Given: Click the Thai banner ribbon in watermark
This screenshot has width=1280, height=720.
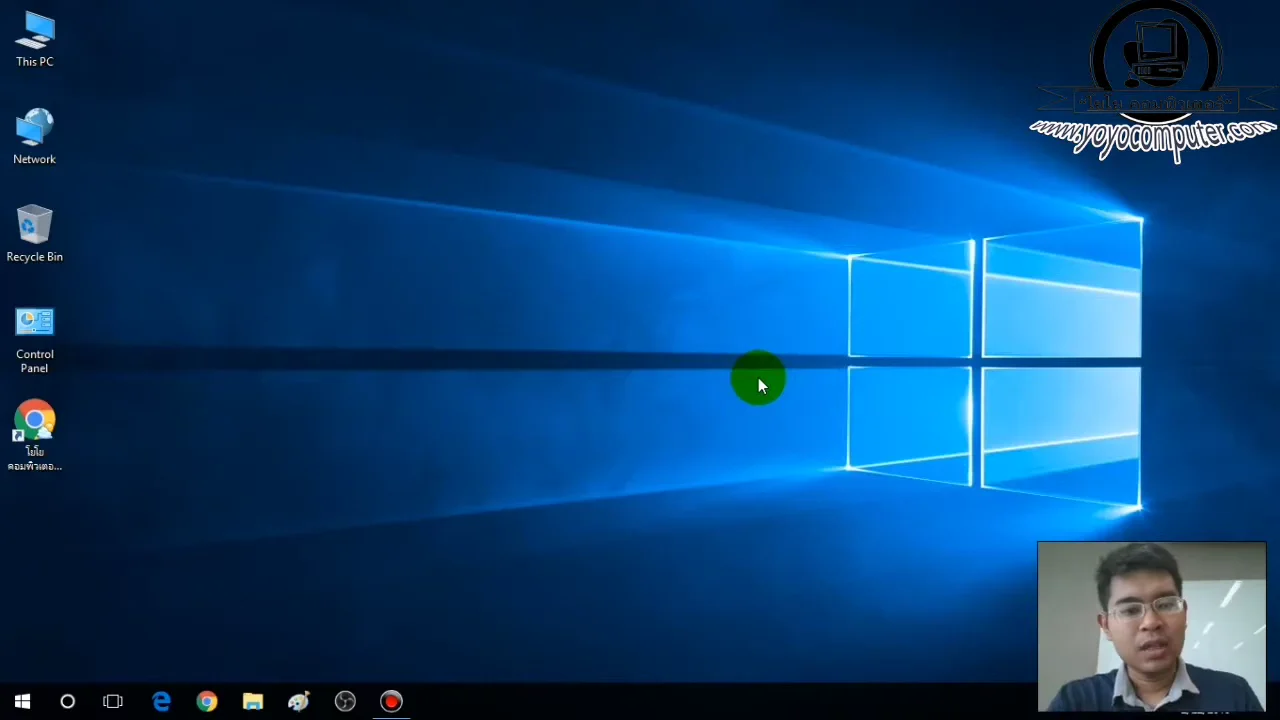Looking at the screenshot, I should coord(1155,103).
